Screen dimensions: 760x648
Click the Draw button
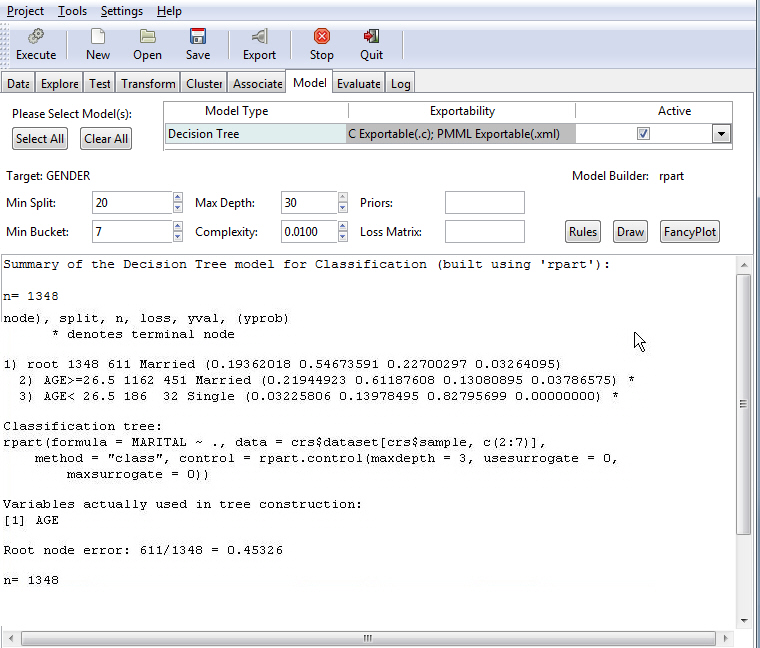coord(630,232)
